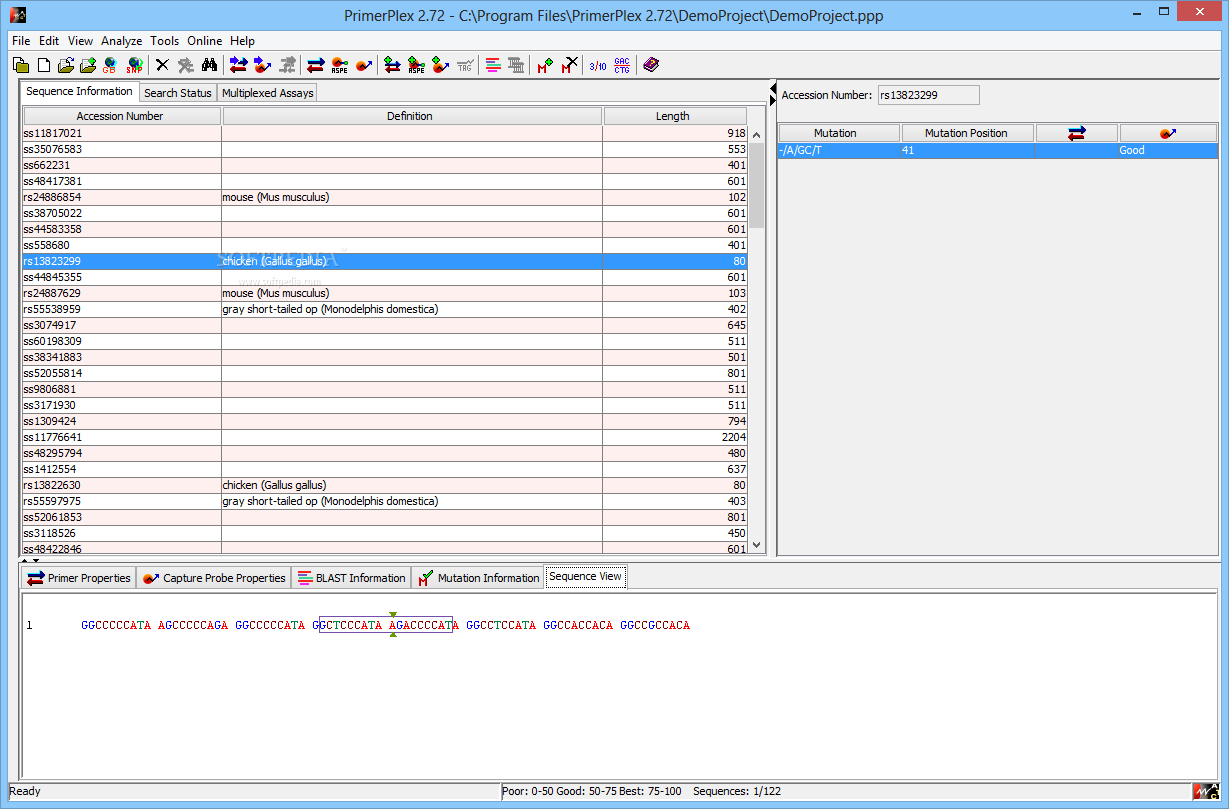Click the binoculars find icon
This screenshot has height=809, width=1229.
pos(209,65)
